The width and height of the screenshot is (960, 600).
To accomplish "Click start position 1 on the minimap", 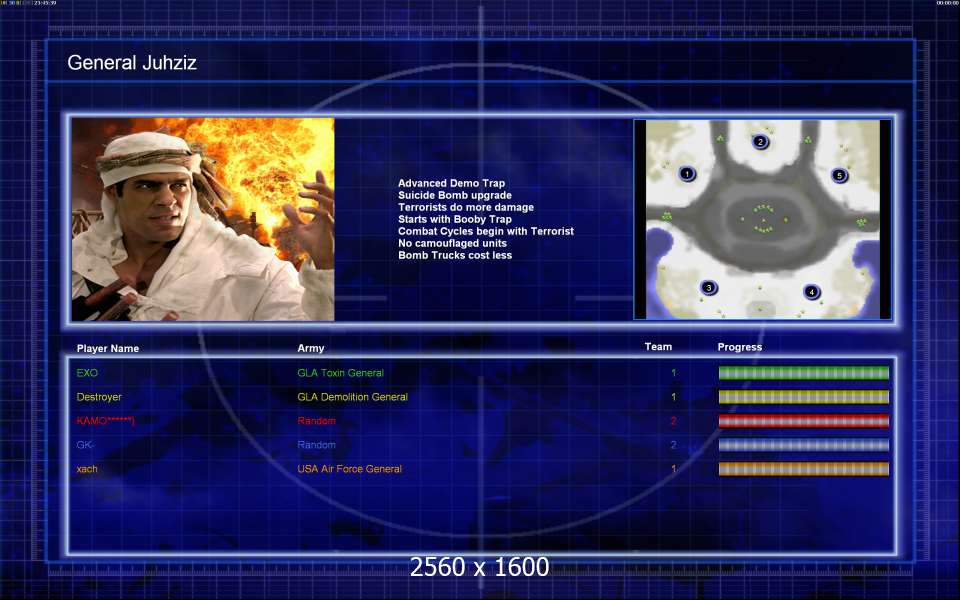I will (x=687, y=174).
